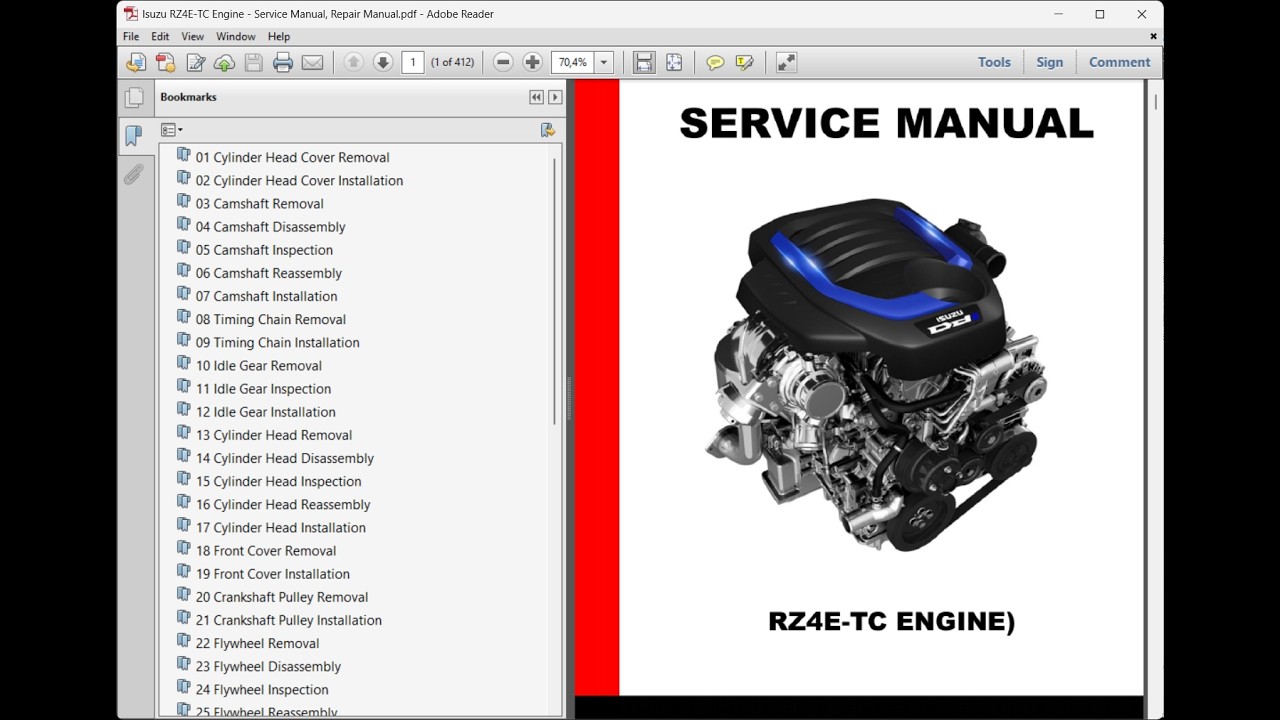Select bookmark 15 Cylinder Head Inspection
The image size is (1280, 720).
(x=278, y=481)
